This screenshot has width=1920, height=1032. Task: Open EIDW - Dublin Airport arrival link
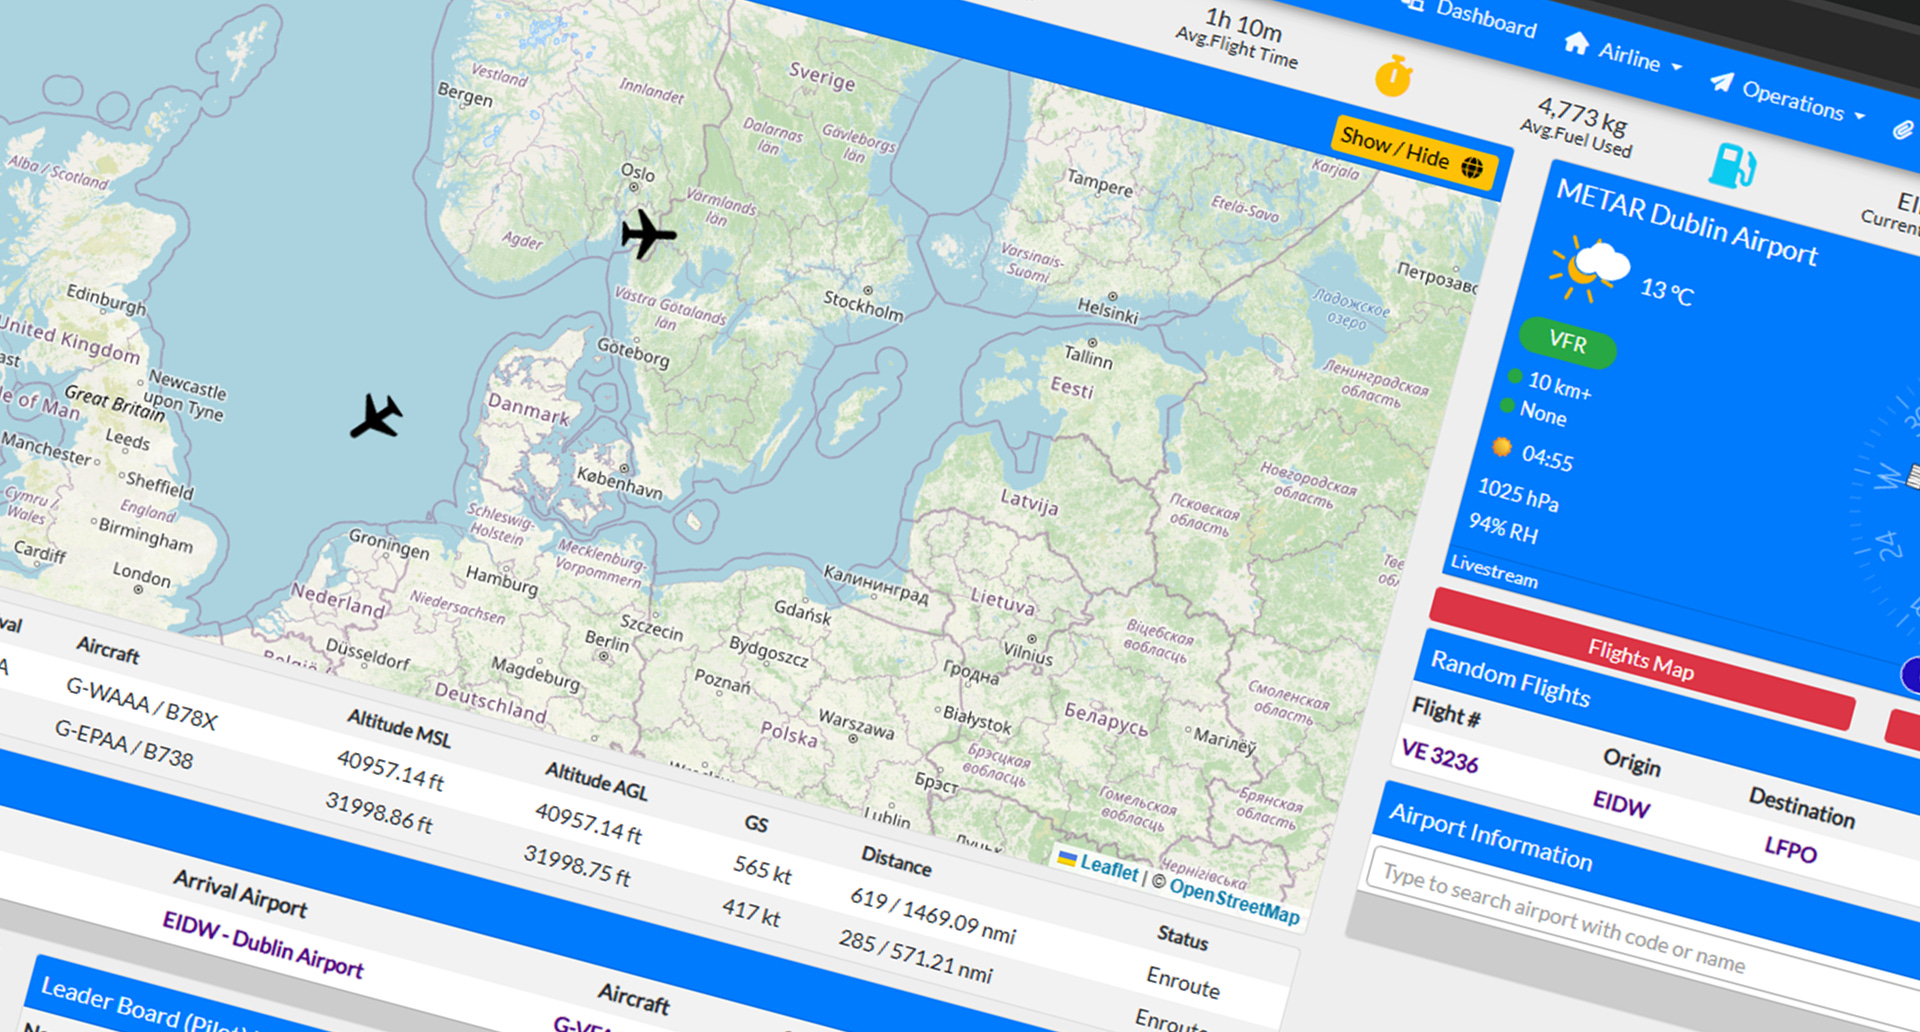click(263, 944)
